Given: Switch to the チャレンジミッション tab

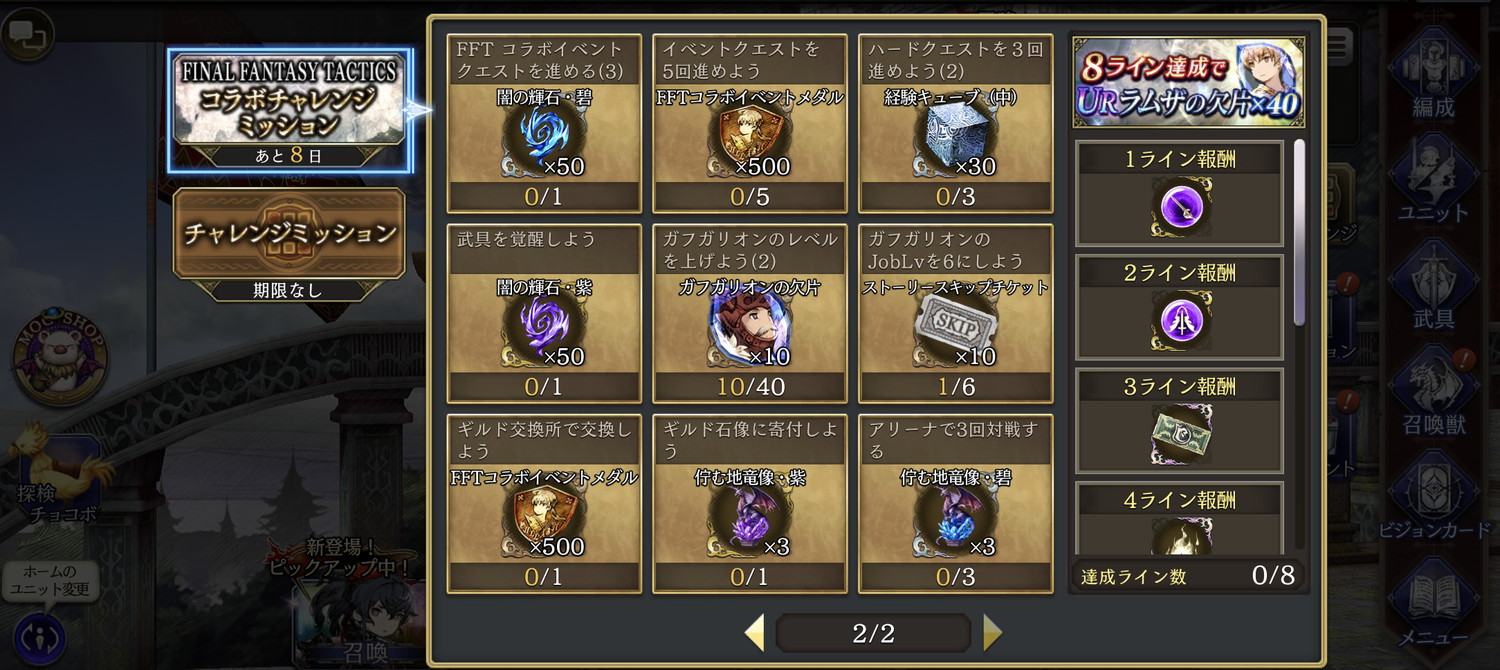Looking at the screenshot, I should (x=290, y=243).
